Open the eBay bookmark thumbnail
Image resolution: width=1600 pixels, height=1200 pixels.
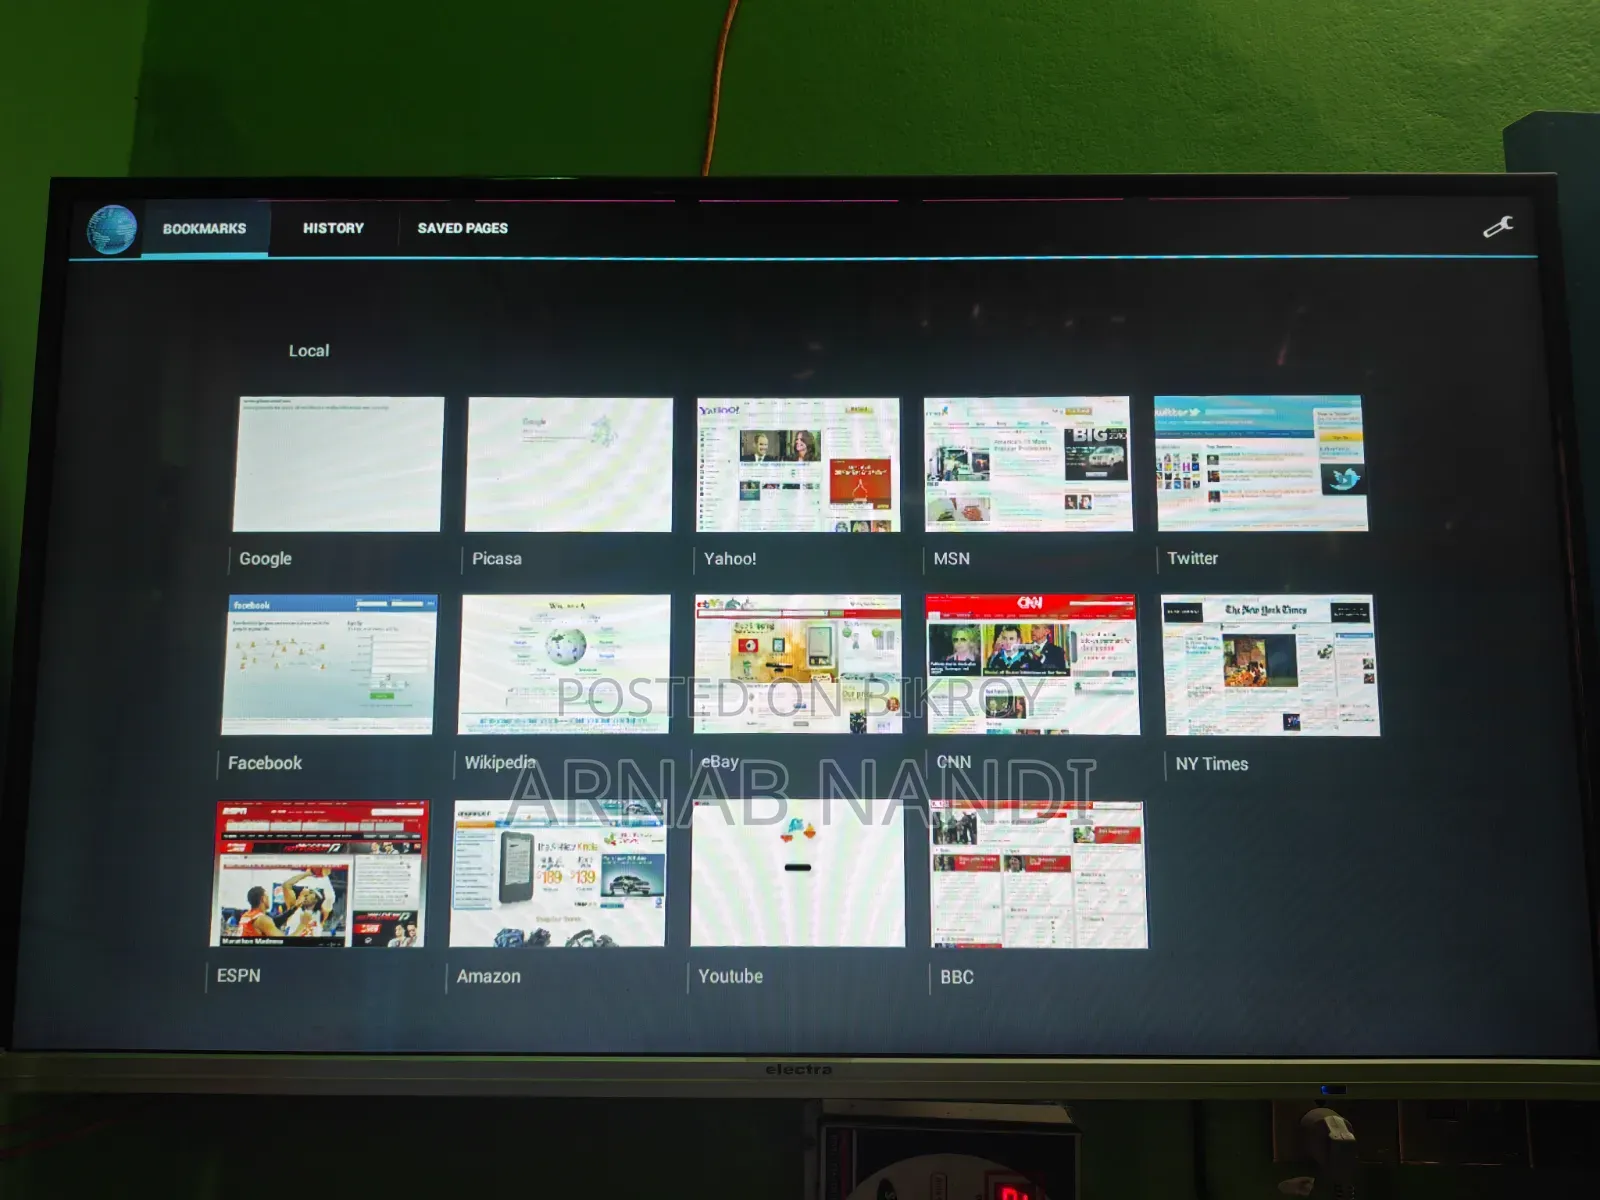(797, 665)
